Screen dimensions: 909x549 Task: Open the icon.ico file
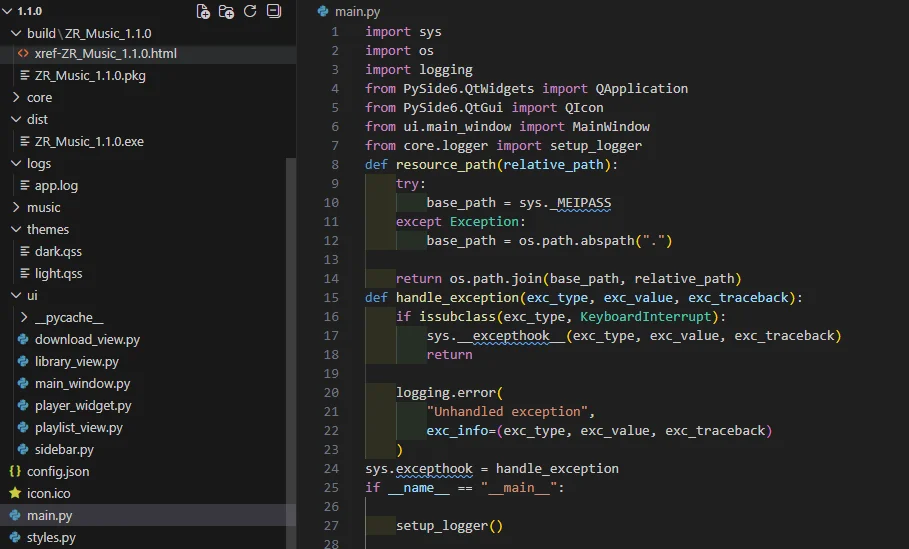coord(48,493)
